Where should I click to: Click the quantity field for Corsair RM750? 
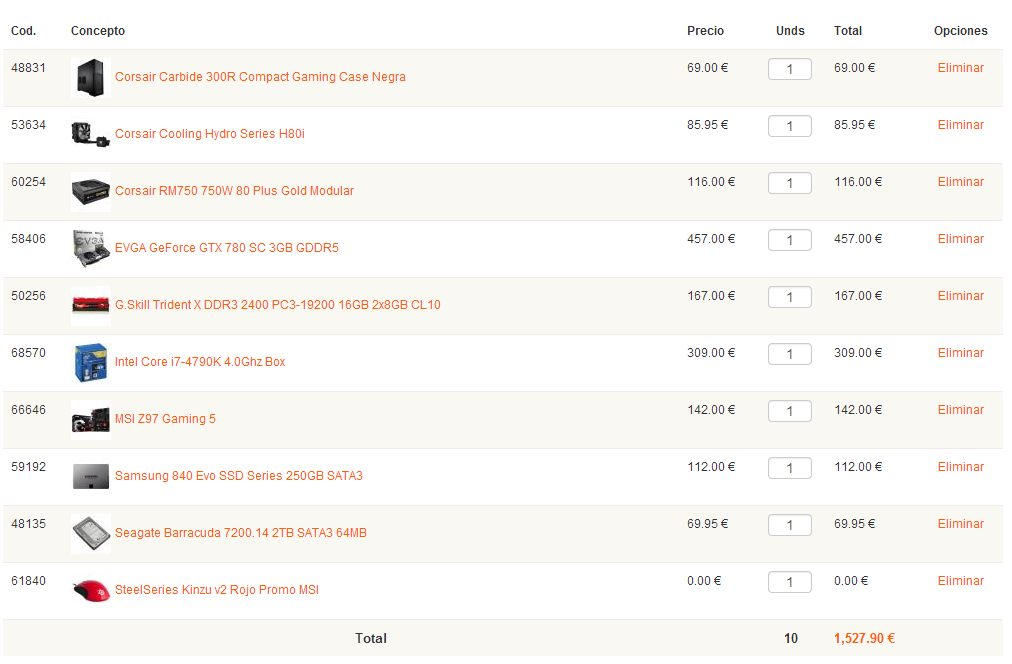click(789, 183)
